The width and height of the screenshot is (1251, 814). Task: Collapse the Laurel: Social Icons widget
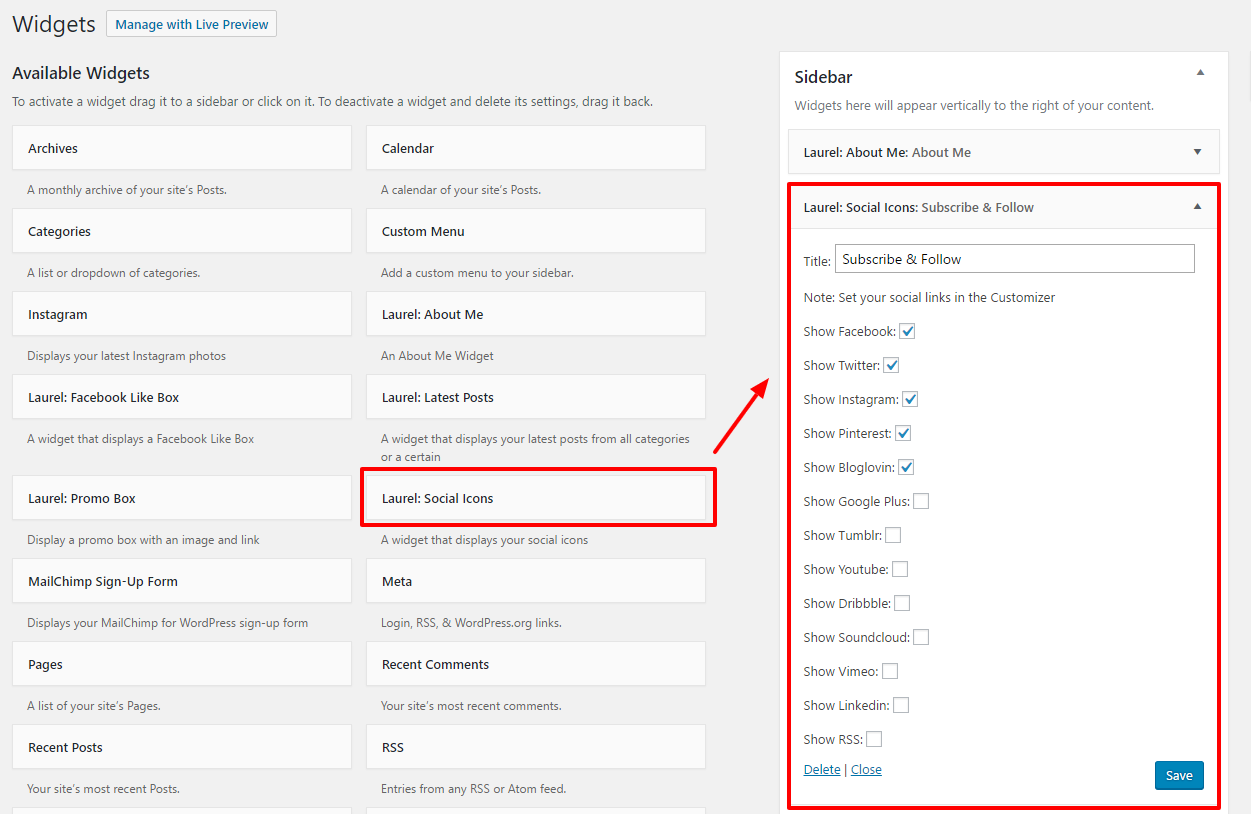point(1197,207)
